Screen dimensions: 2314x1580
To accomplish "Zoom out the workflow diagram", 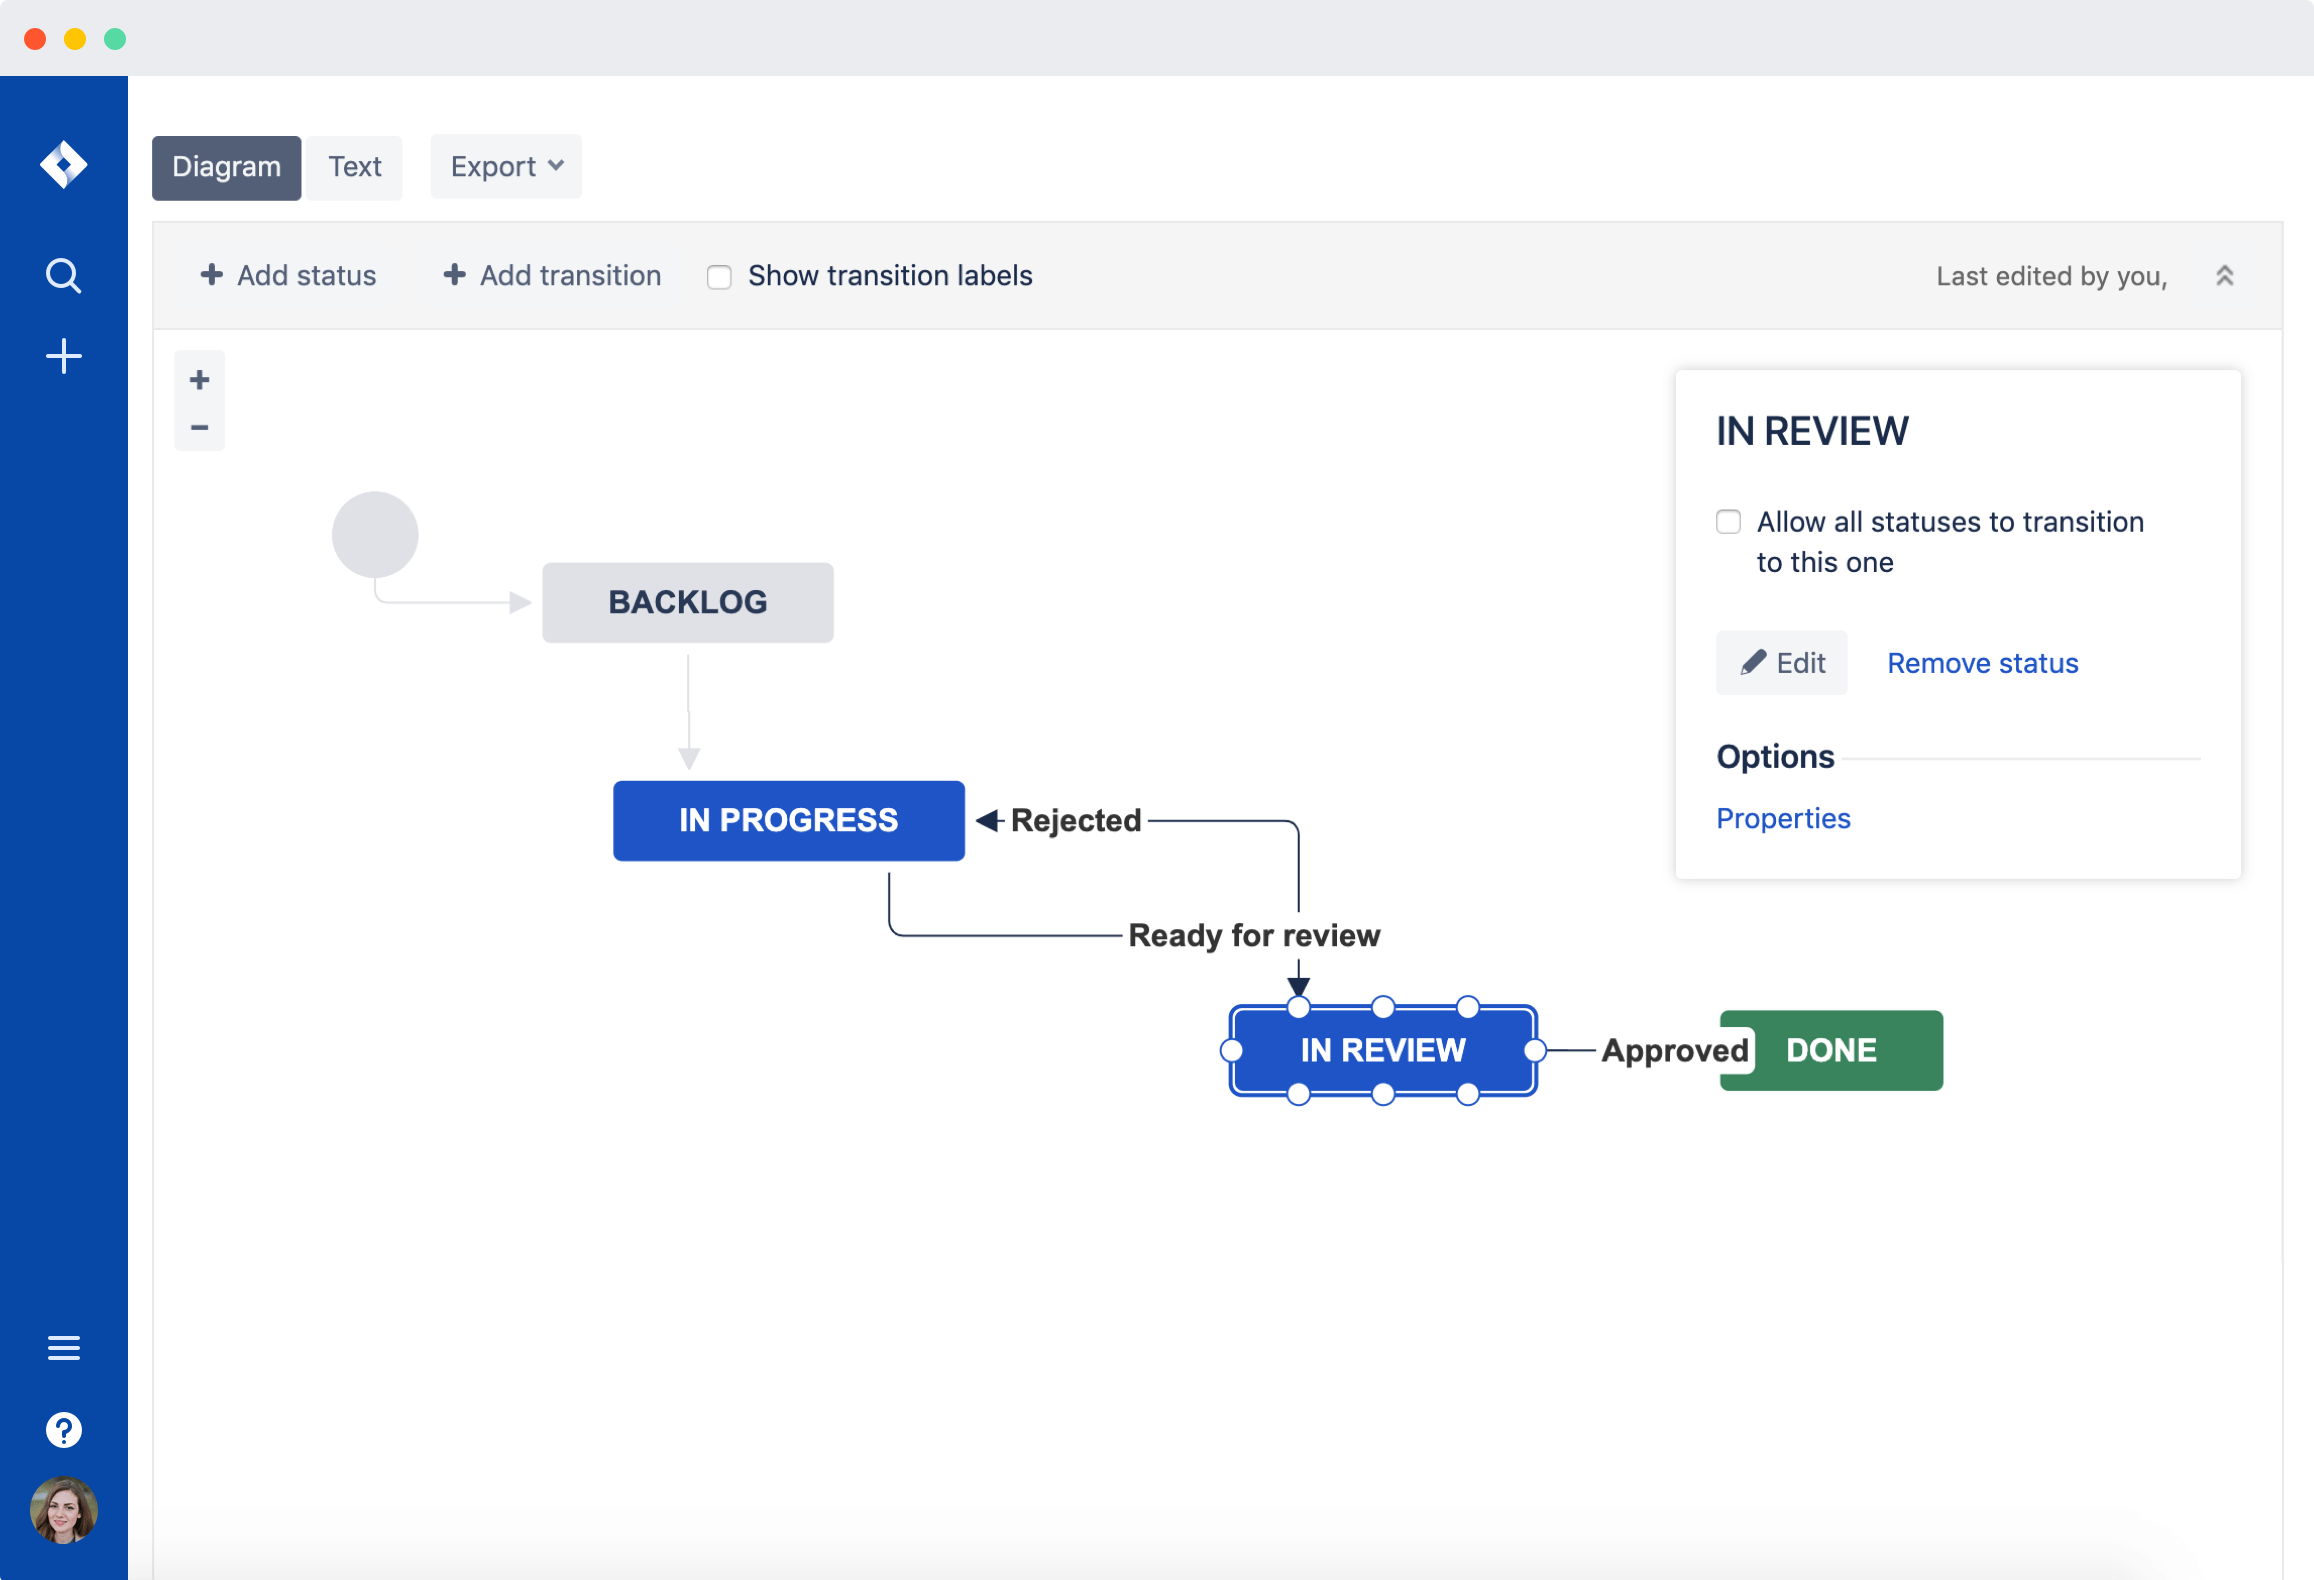I will [199, 427].
